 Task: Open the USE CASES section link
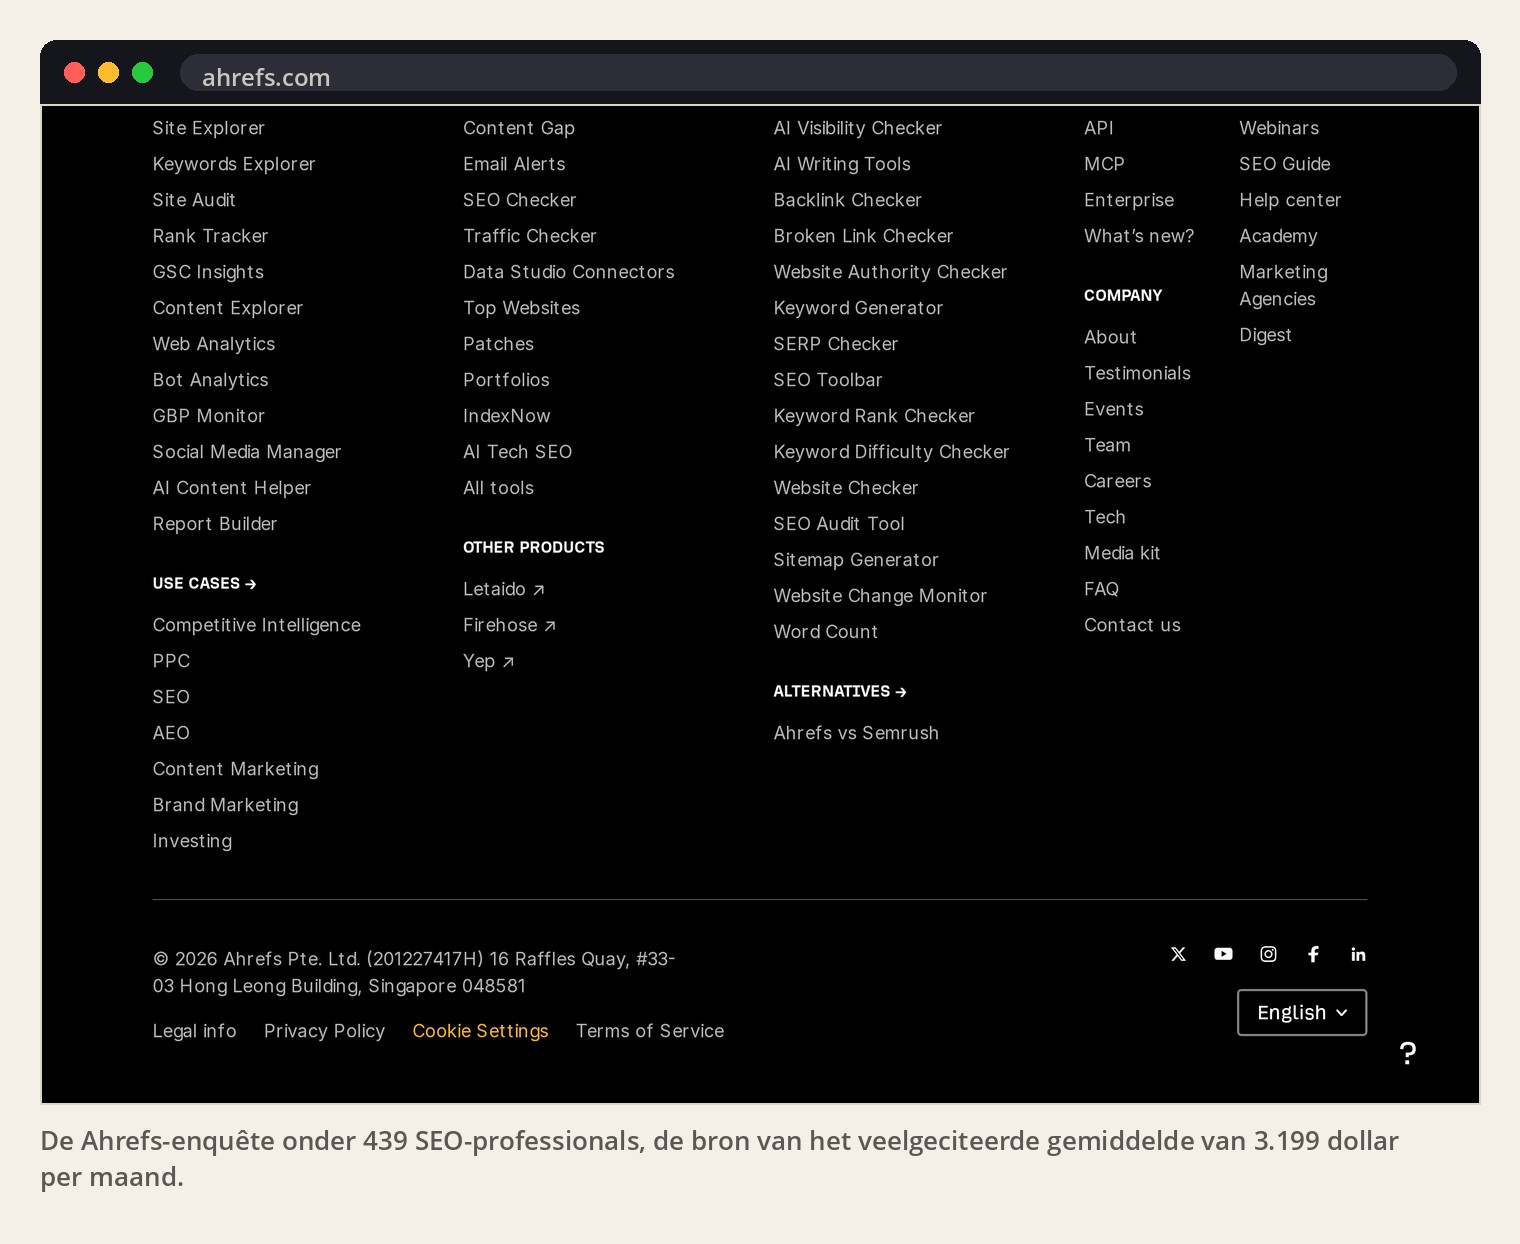point(205,583)
